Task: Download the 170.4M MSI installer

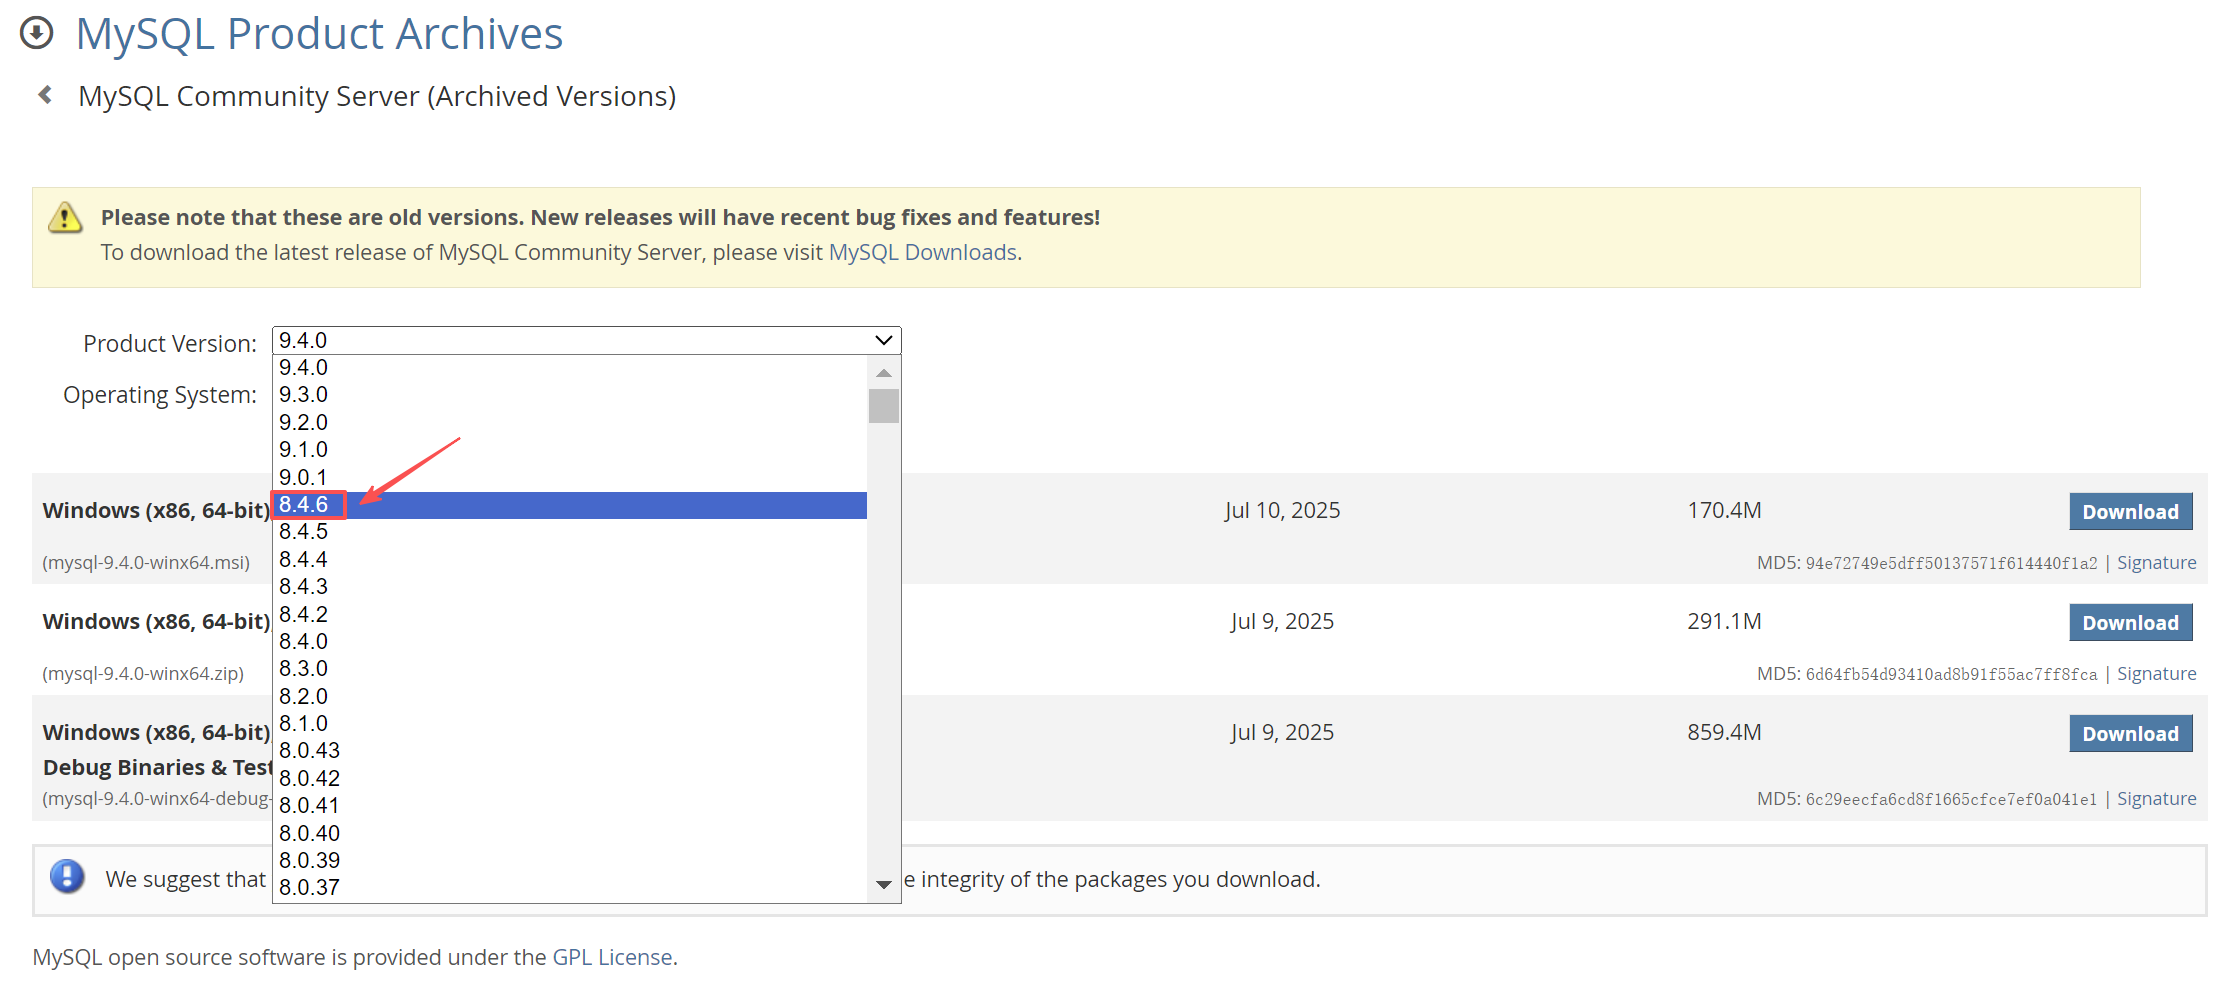Action: point(2131,512)
